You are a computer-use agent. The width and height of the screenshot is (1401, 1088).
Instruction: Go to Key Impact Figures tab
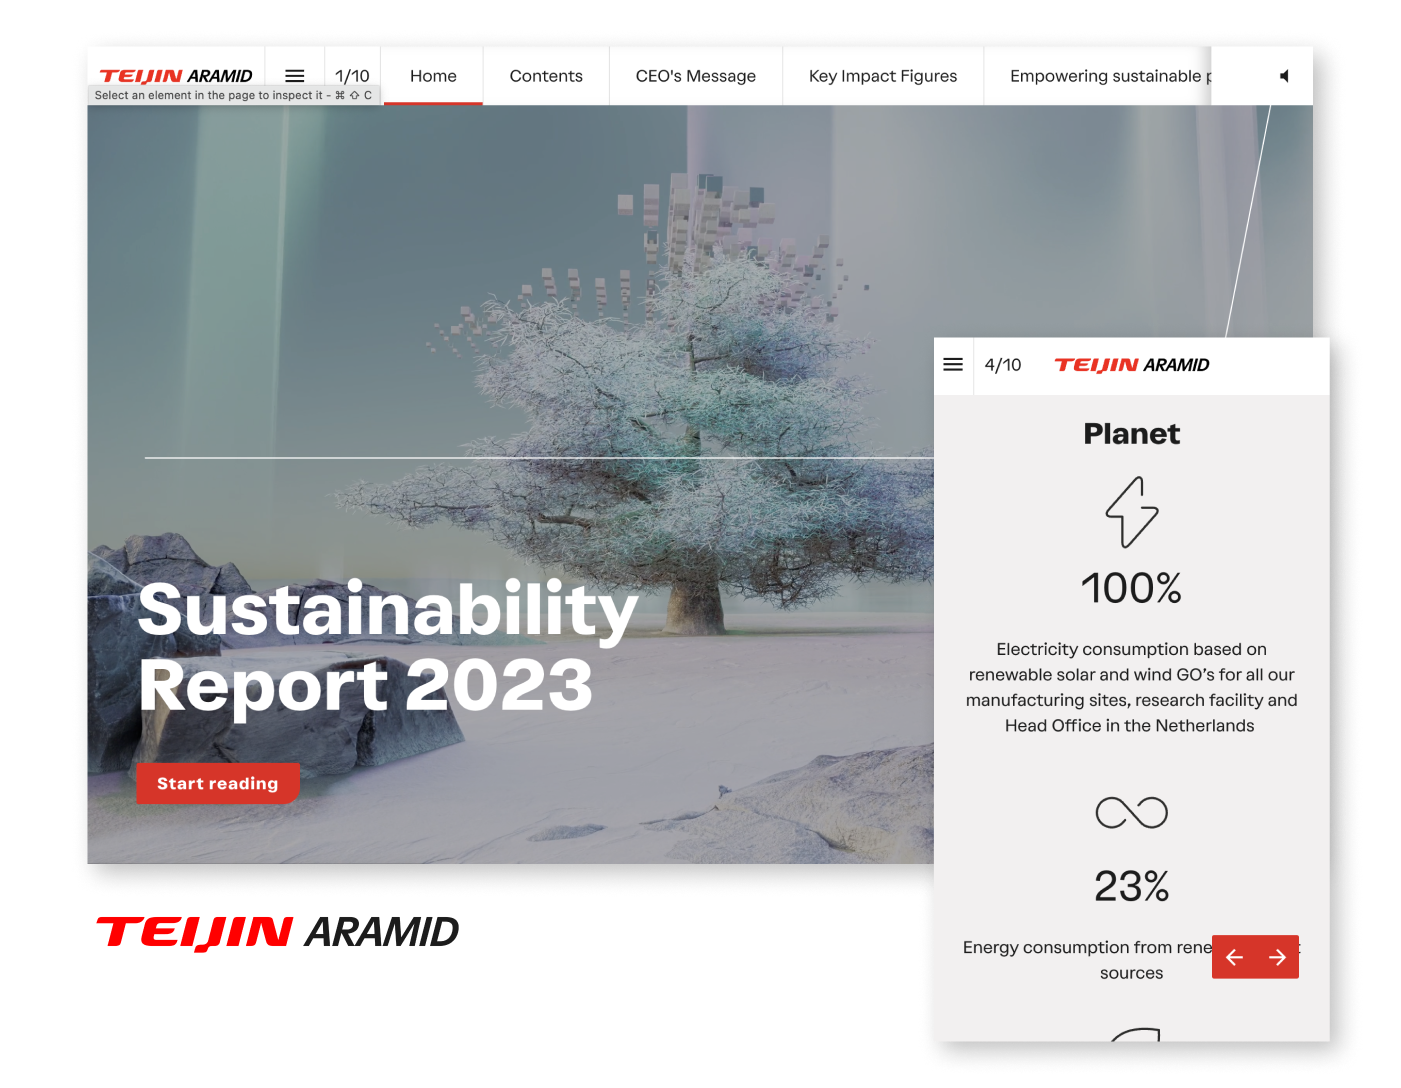(x=882, y=76)
